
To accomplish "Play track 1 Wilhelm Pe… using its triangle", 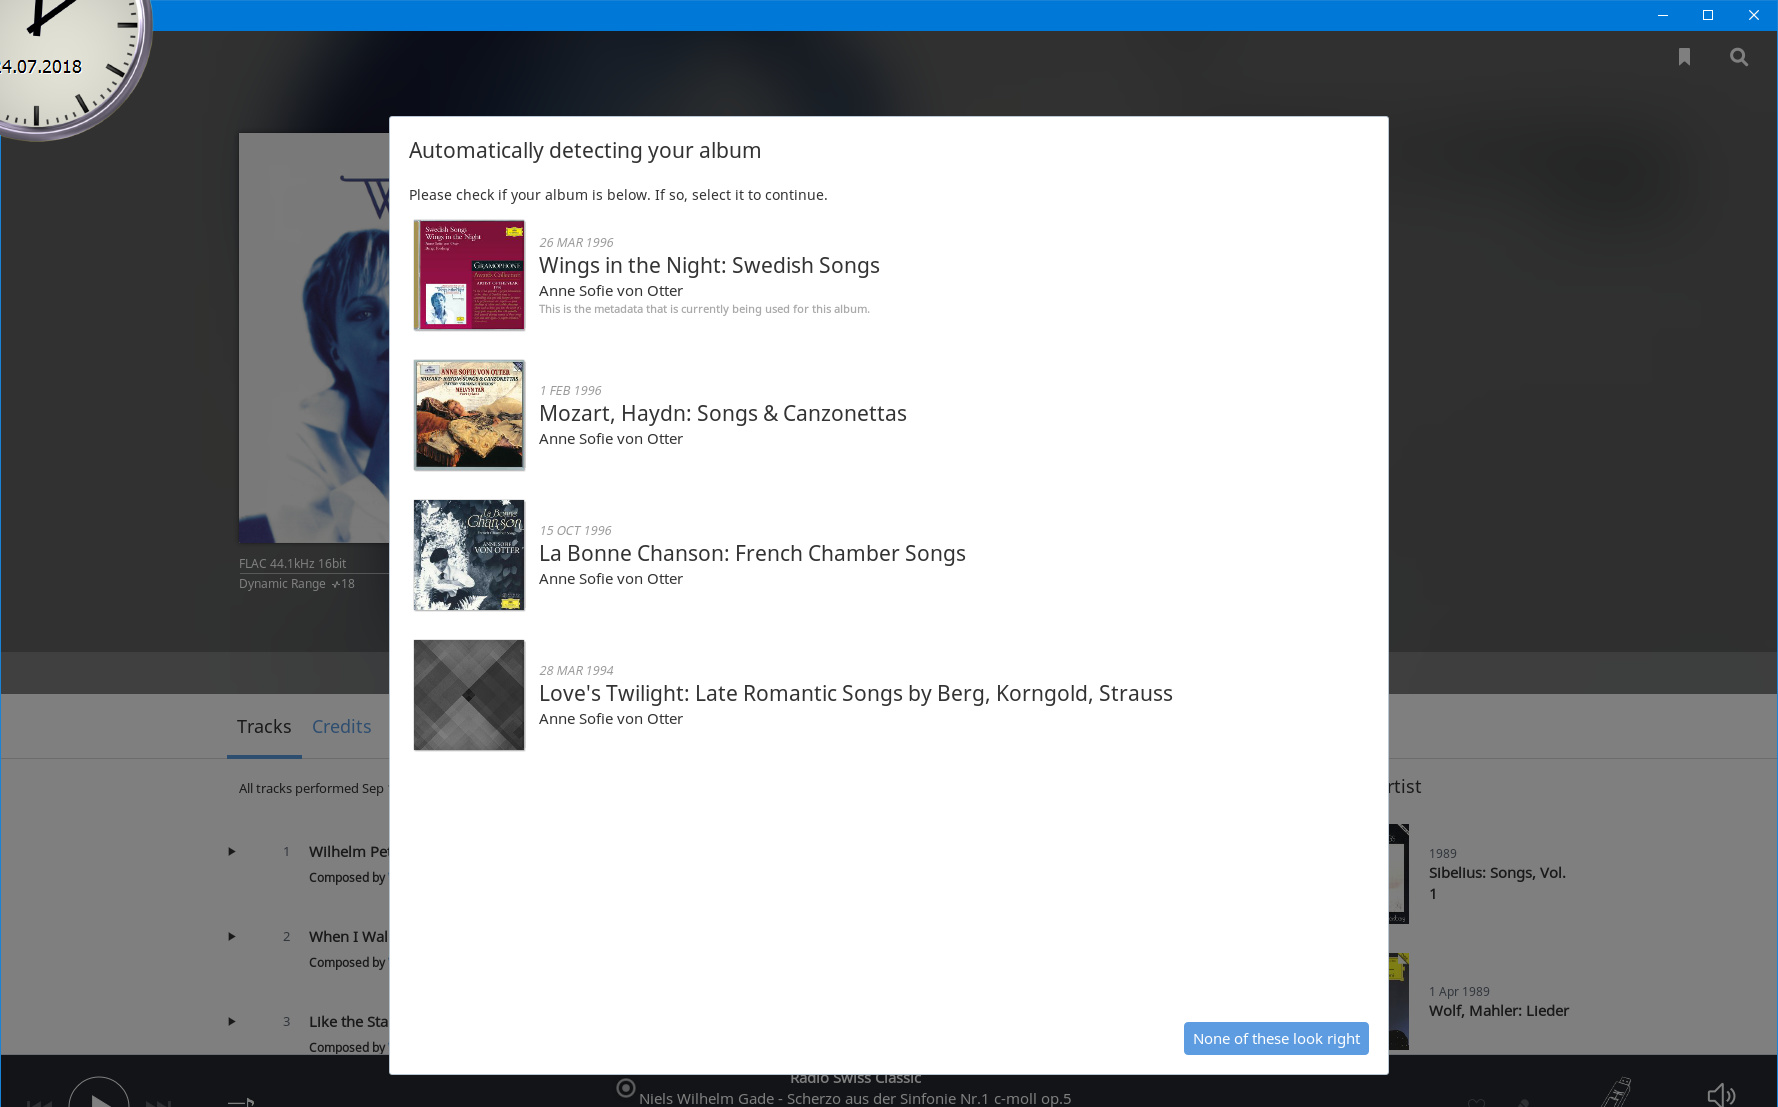I will click(232, 852).
